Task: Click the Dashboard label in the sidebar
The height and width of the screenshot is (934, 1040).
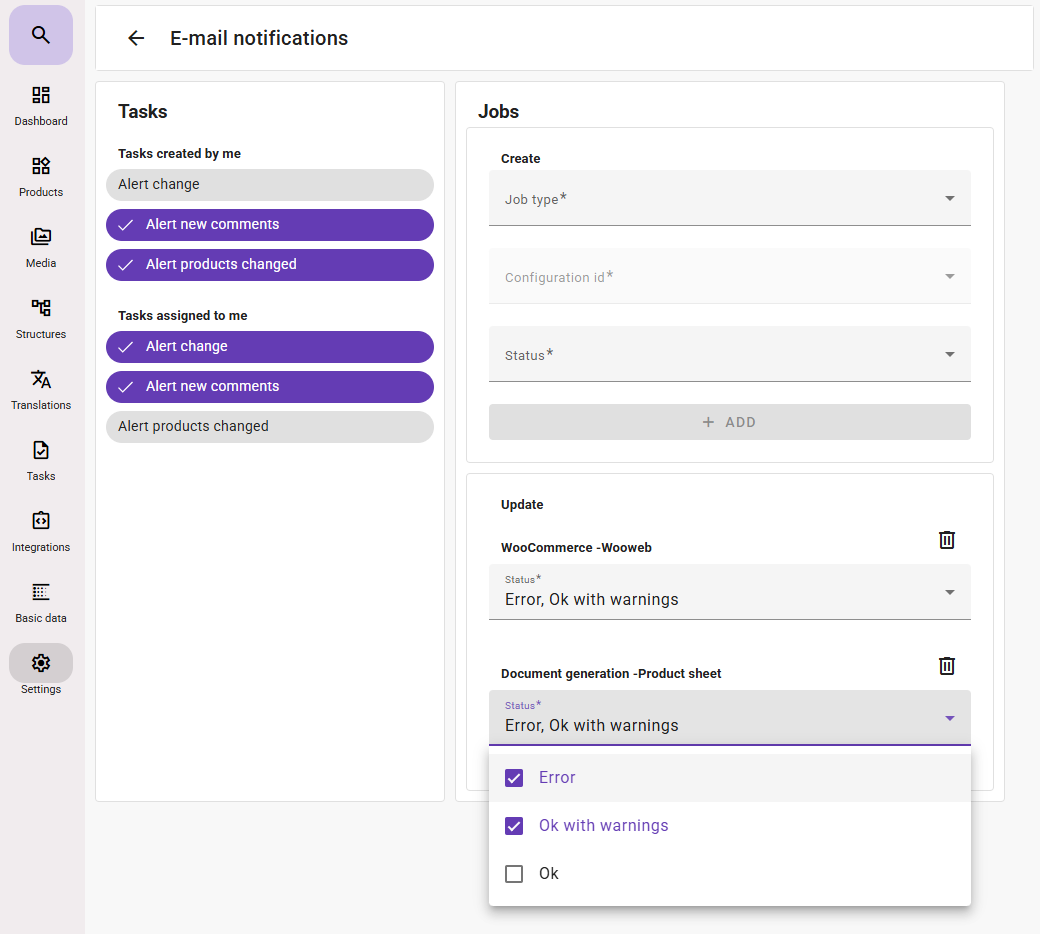Action: coord(40,121)
